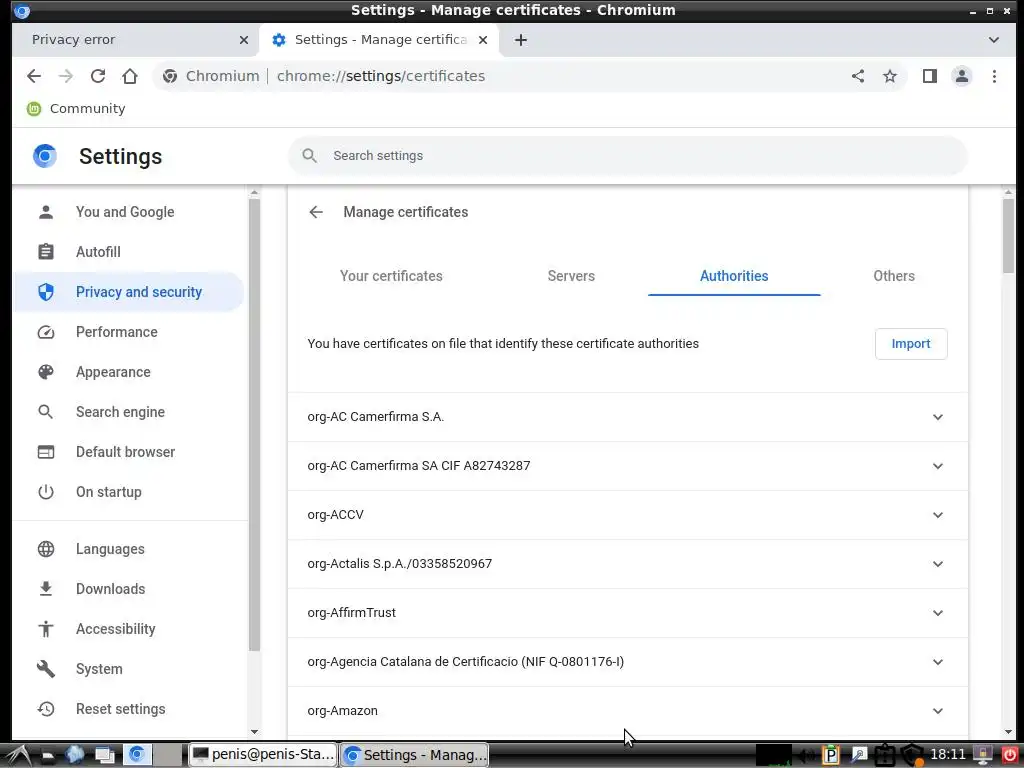The width and height of the screenshot is (1024, 768).
Task: Share this page using the share icon
Action: pyautogui.click(x=858, y=76)
